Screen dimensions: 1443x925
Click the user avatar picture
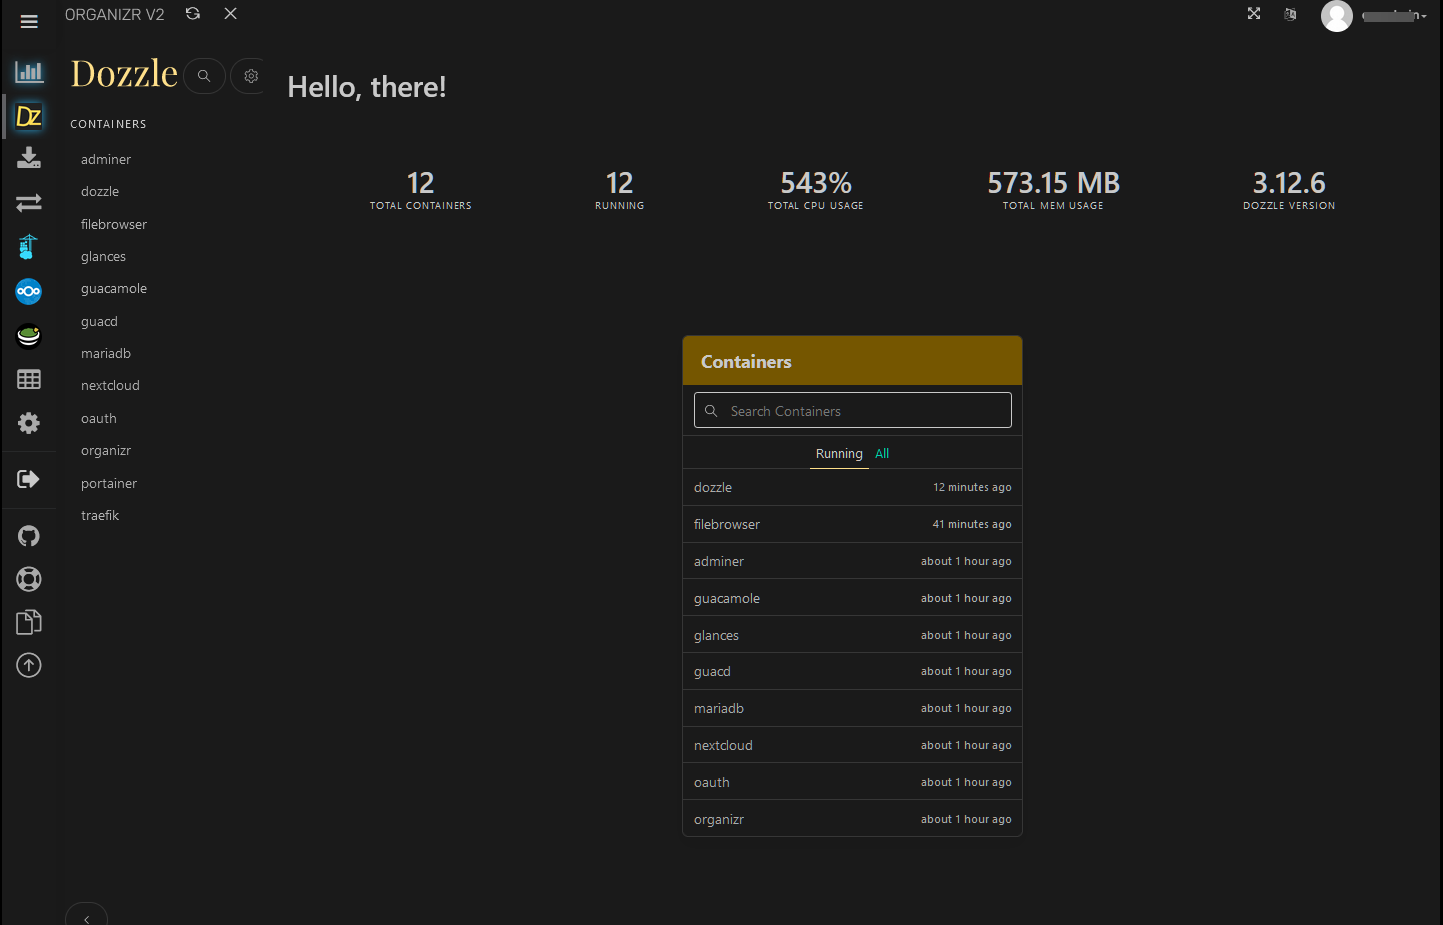point(1337,16)
